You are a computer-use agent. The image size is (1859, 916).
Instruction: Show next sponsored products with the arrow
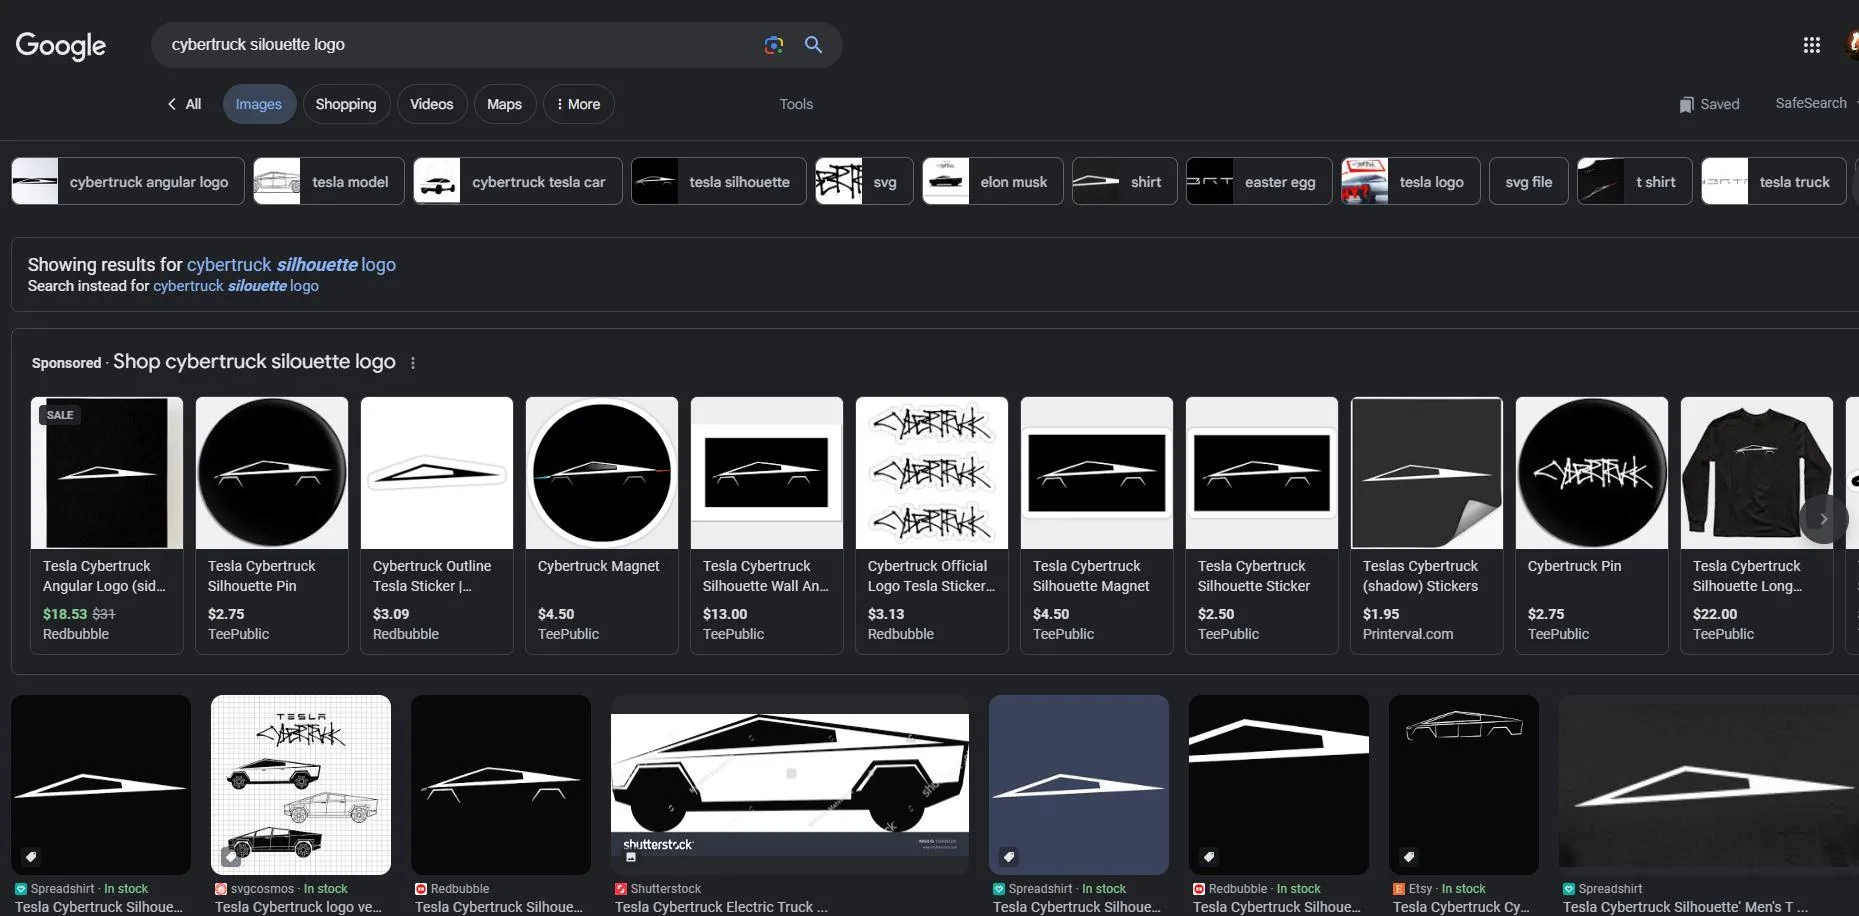tap(1823, 519)
